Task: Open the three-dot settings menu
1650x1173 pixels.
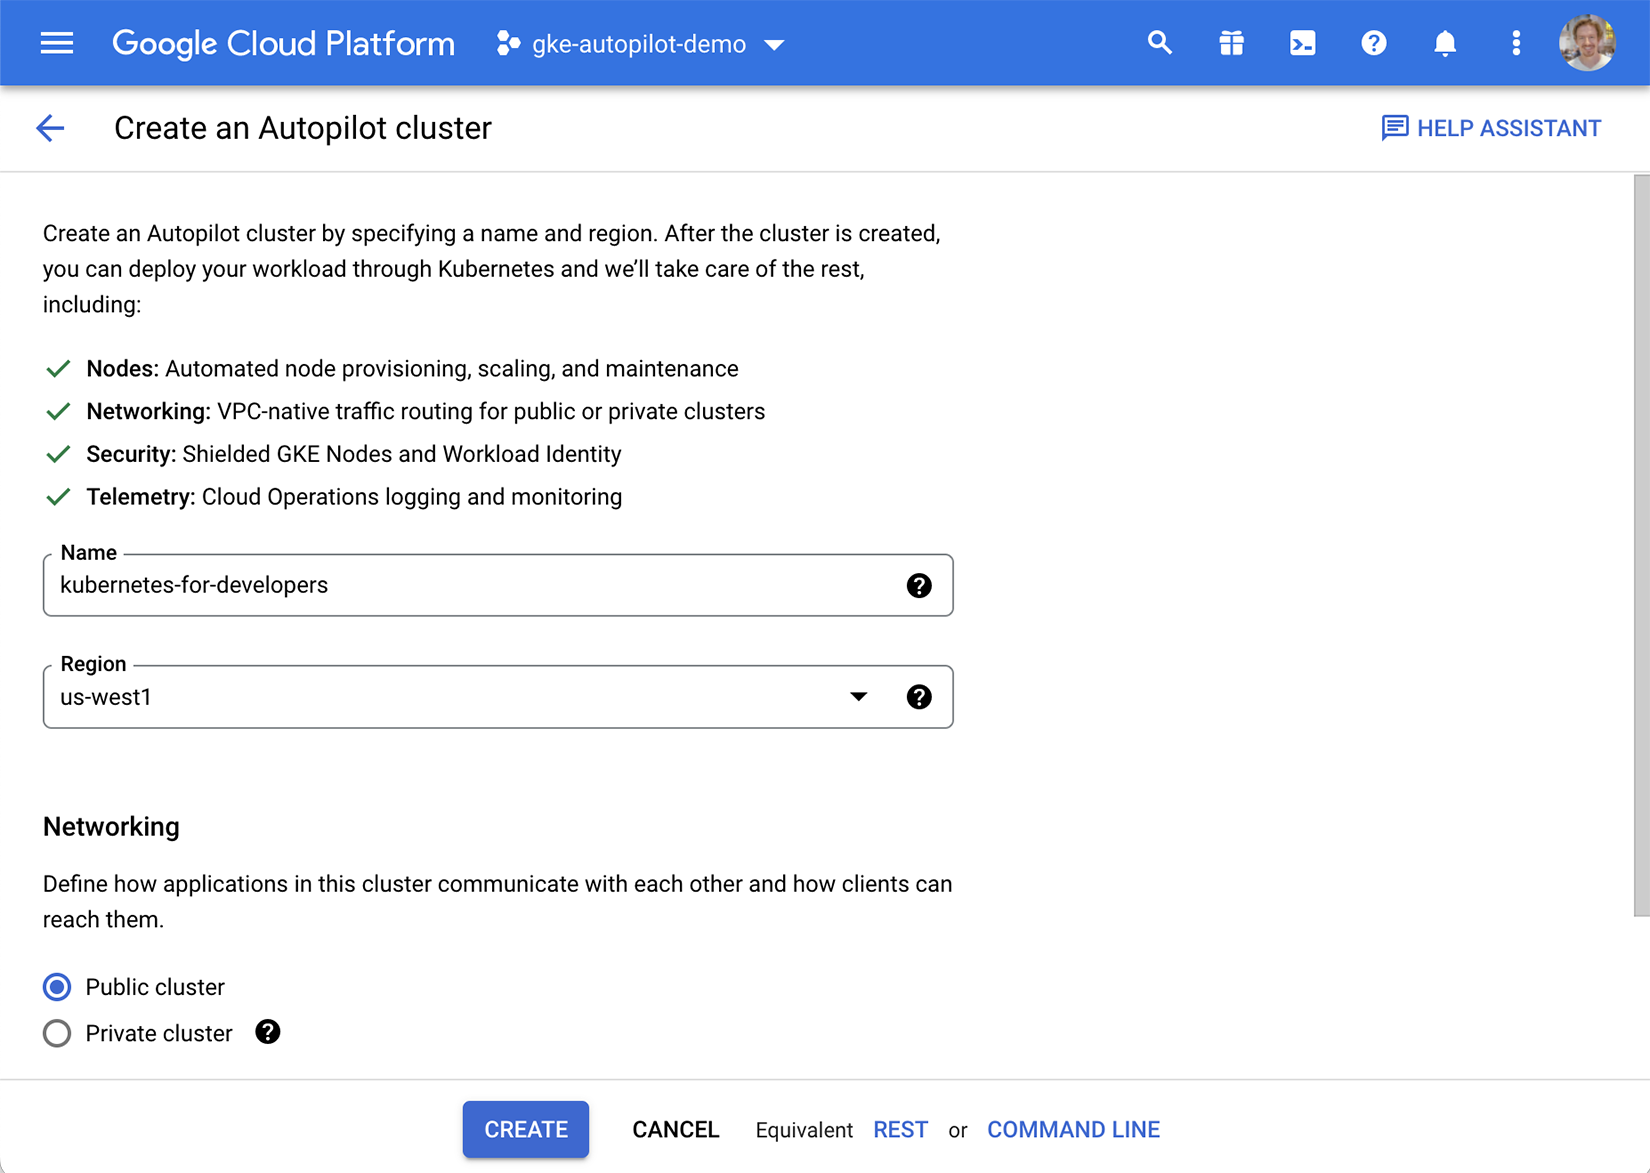Action: [x=1516, y=43]
